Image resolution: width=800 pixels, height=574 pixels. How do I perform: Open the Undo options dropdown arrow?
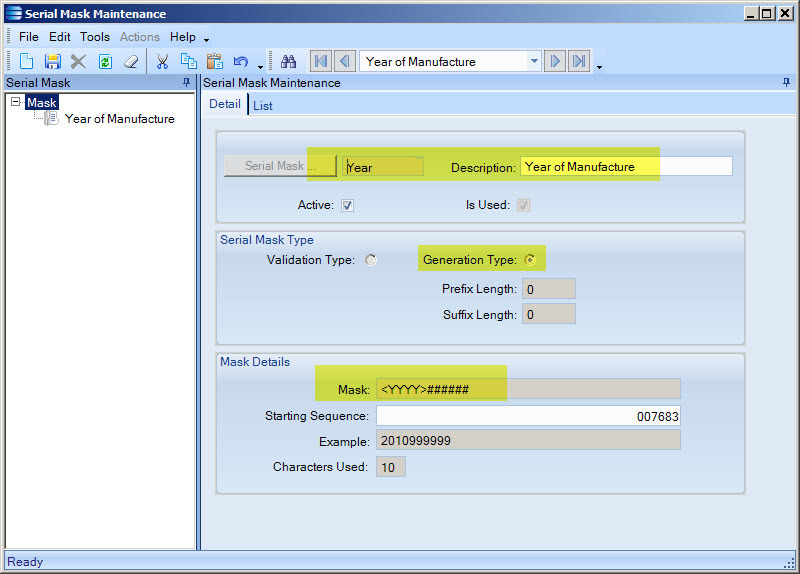260,66
